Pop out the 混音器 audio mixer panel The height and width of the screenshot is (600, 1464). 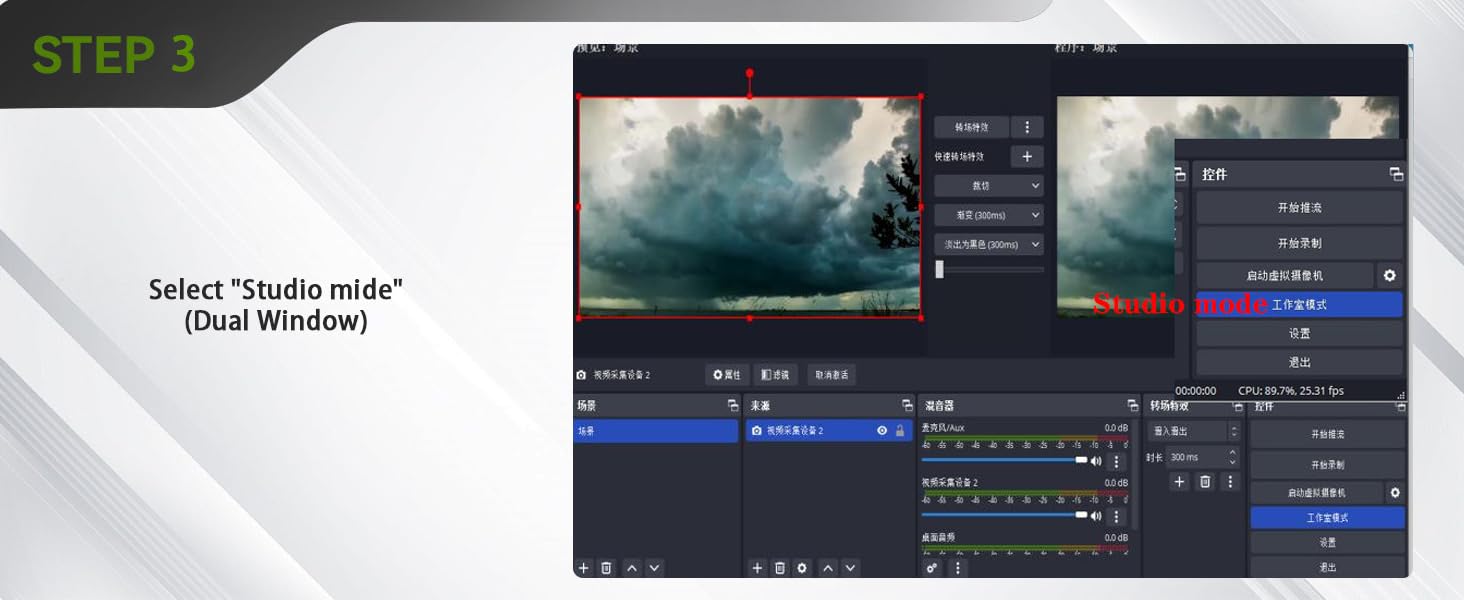[x=1132, y=406]
